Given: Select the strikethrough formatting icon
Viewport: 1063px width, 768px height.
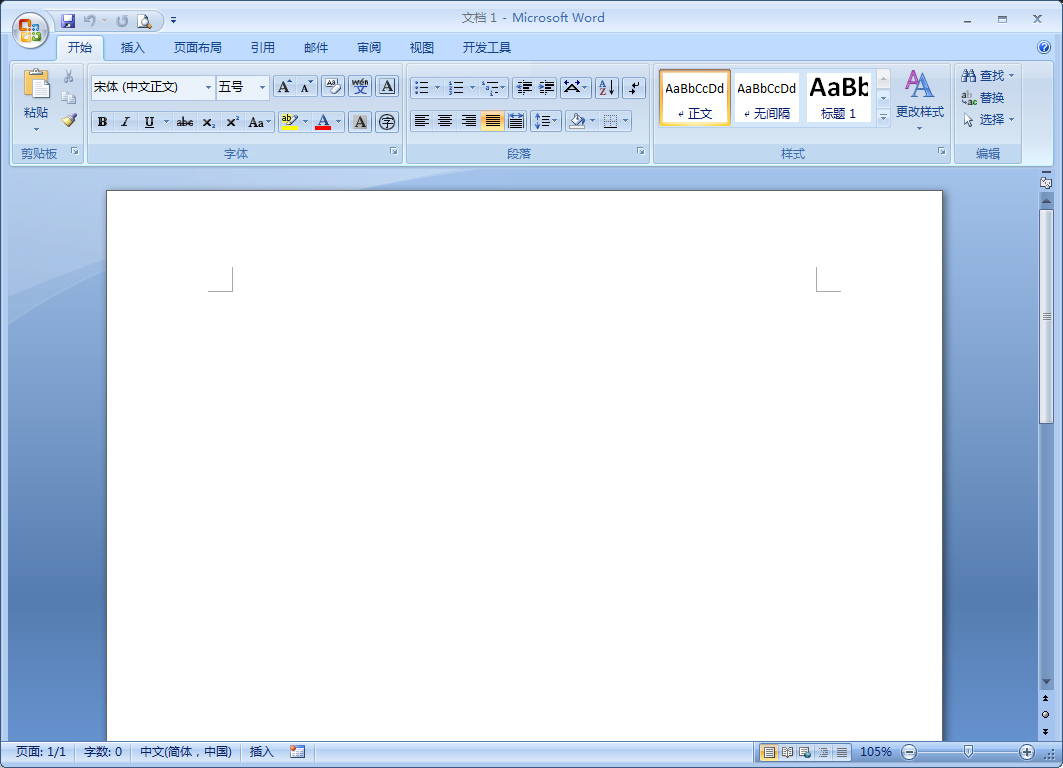Looking at the screenshot, I should pos(185,122).
